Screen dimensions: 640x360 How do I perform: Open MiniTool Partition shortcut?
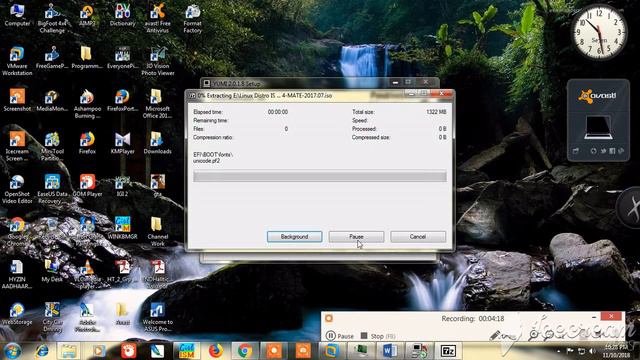pos(52,146)
